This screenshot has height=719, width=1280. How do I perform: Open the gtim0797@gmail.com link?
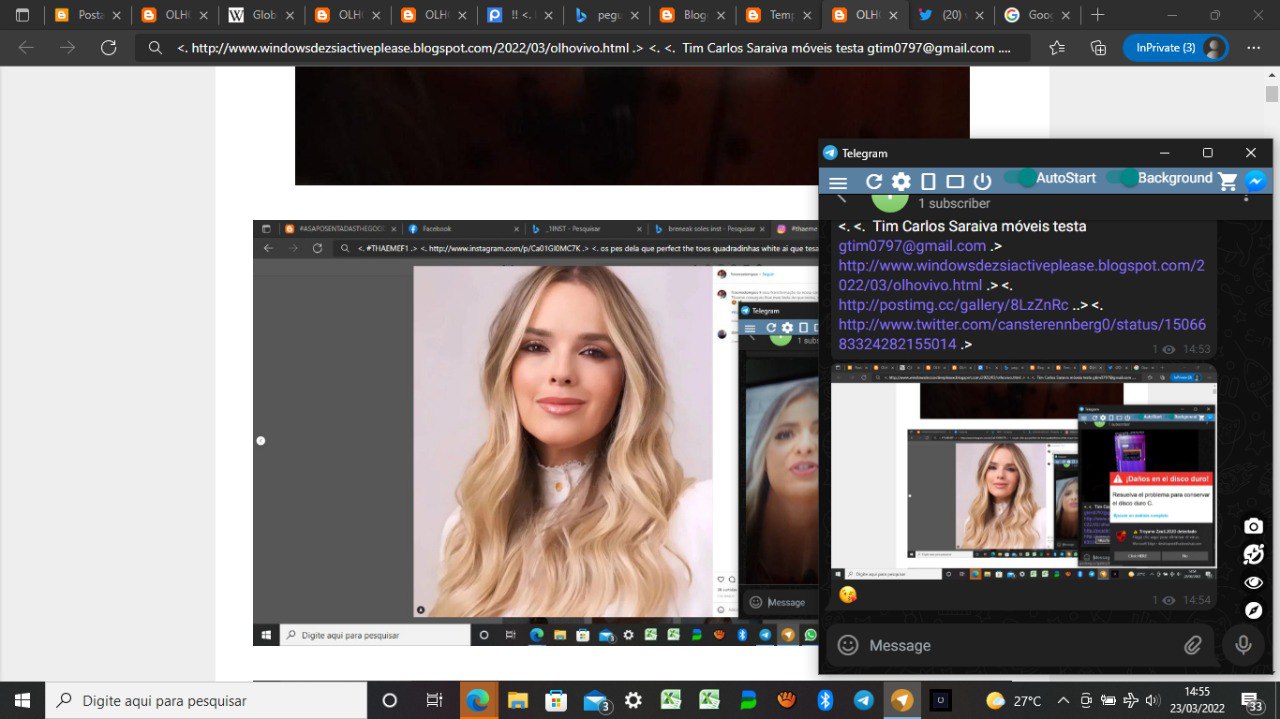(912, 246)
